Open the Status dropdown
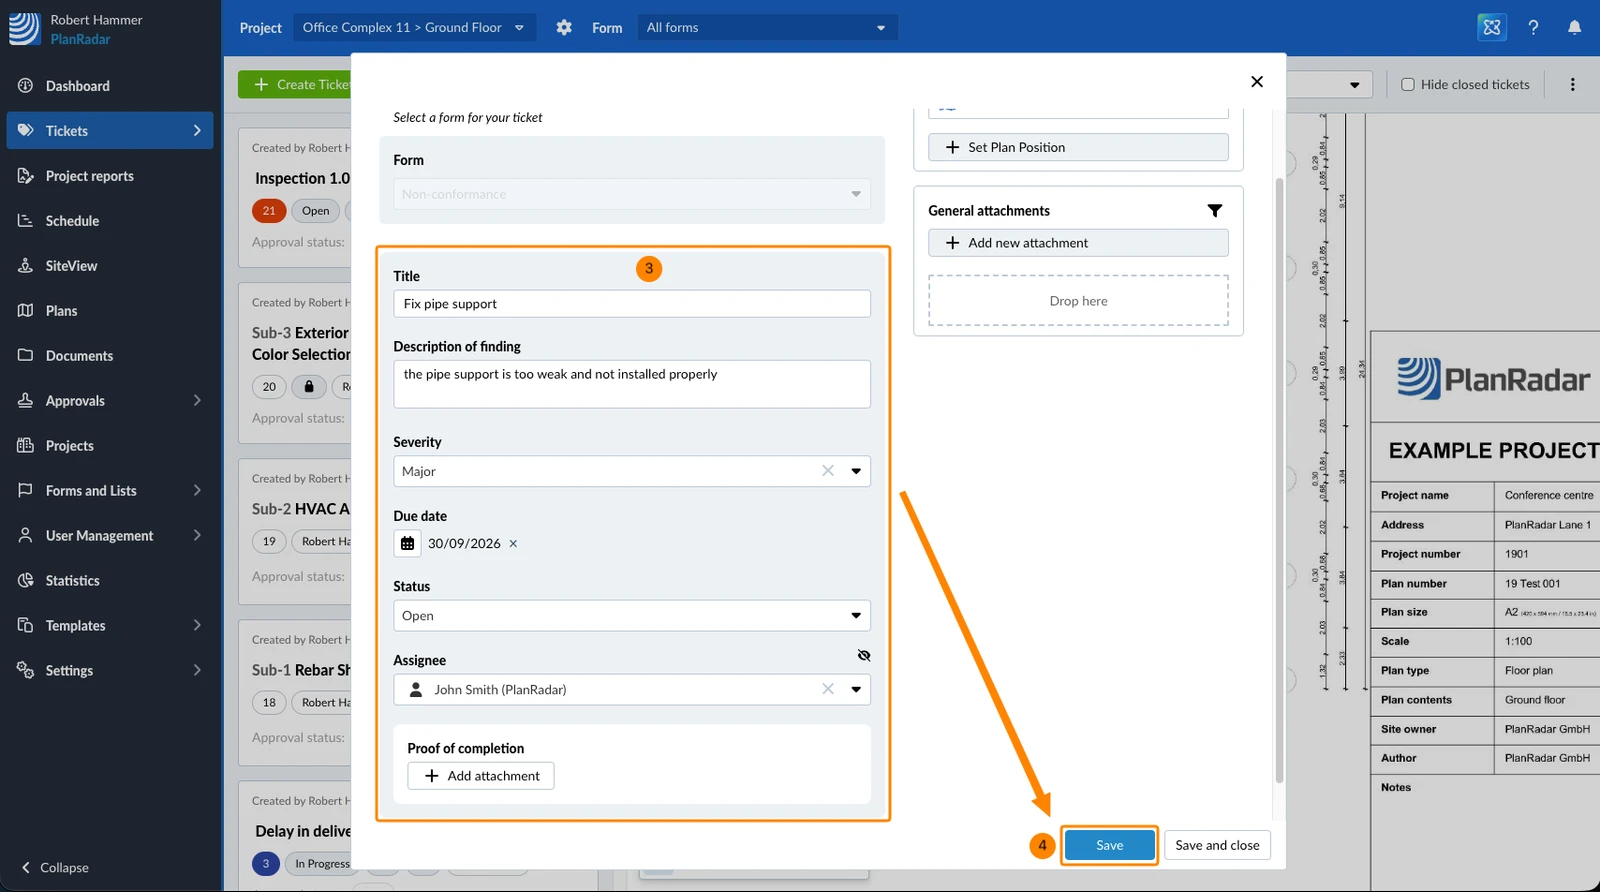 632,616
